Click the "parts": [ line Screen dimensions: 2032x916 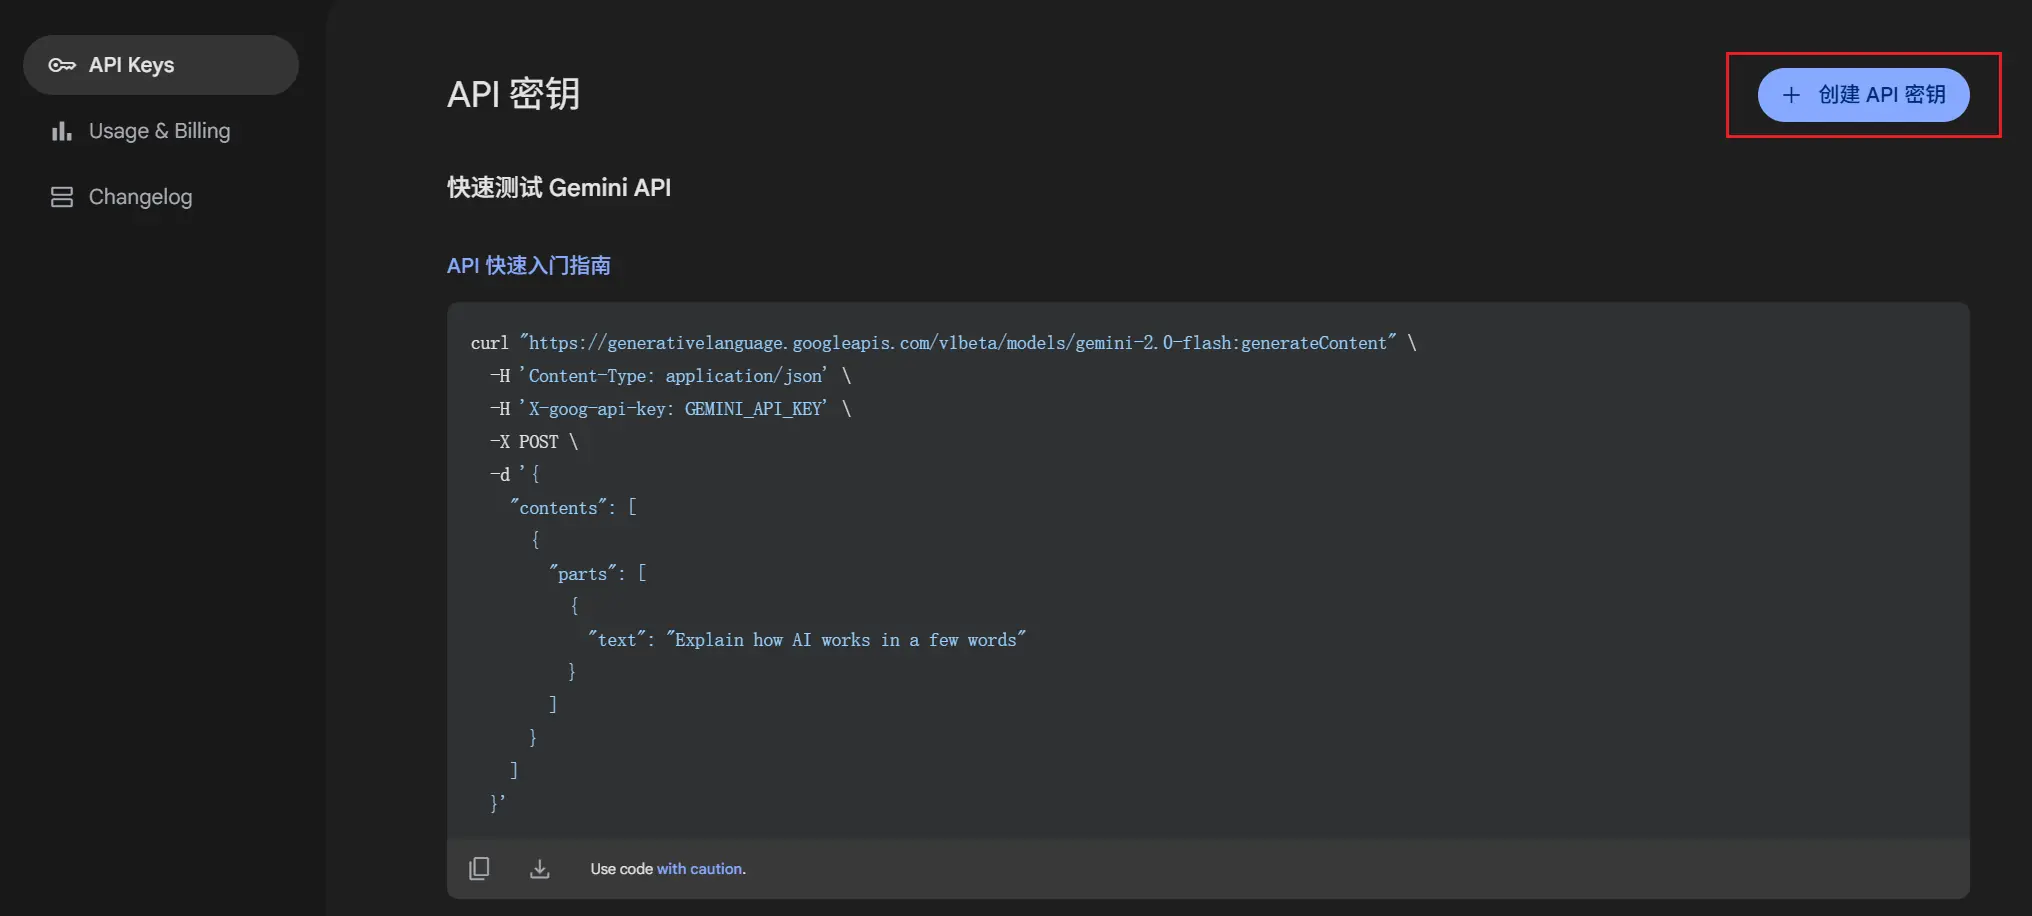click(598, 574)
